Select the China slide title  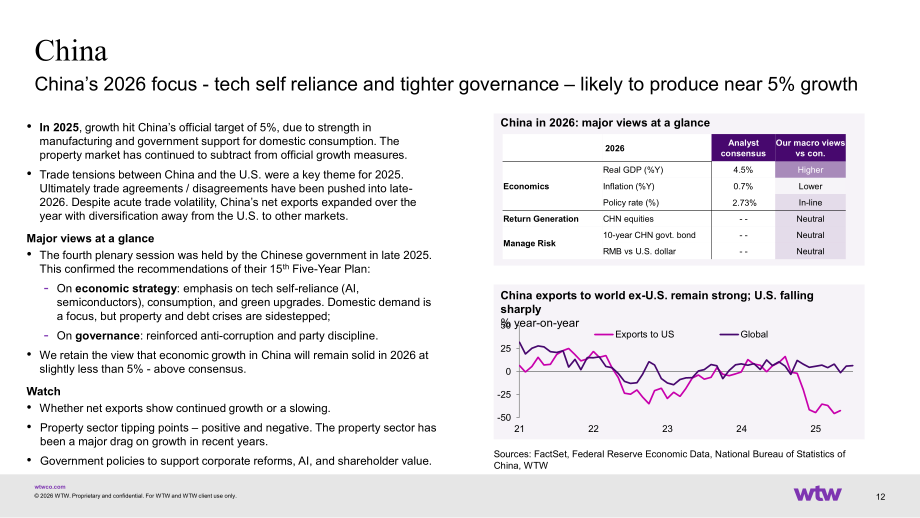click(71, 50)
